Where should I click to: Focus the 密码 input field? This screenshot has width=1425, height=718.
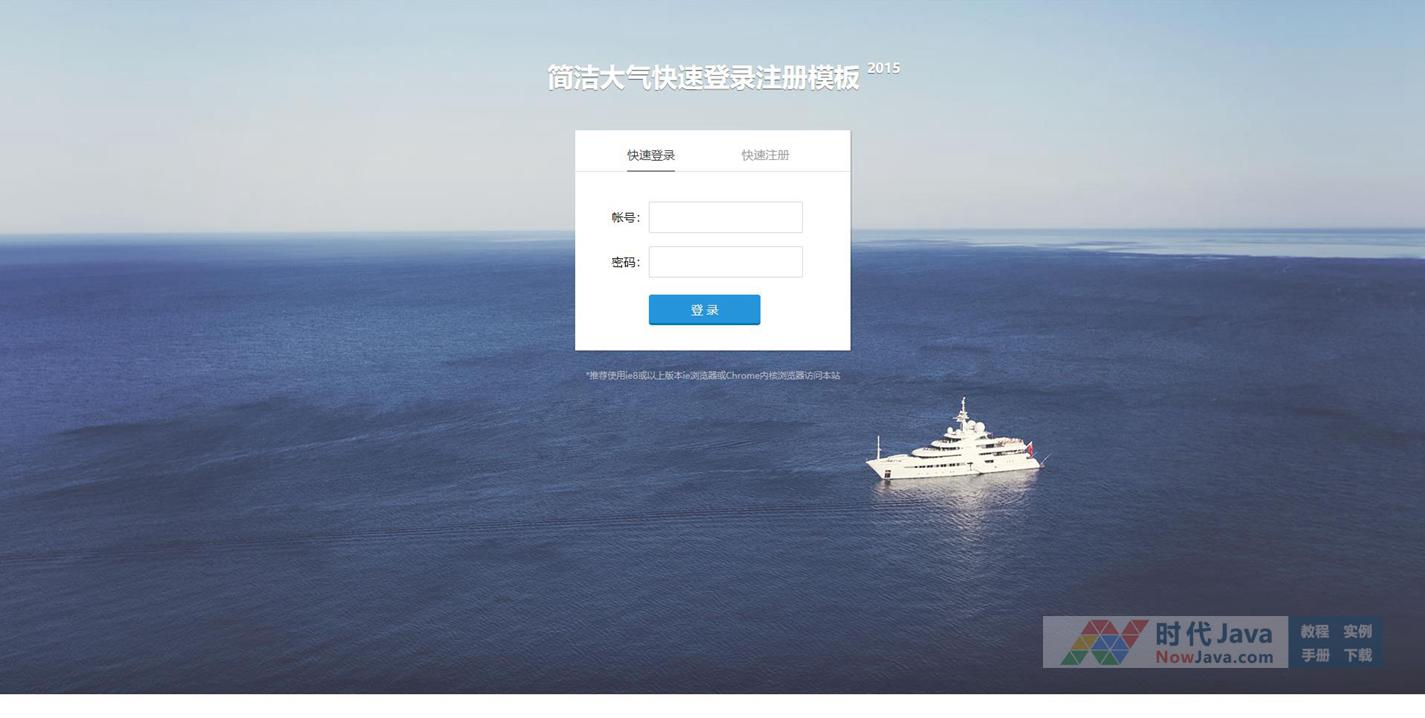click(x=725, y=262)
